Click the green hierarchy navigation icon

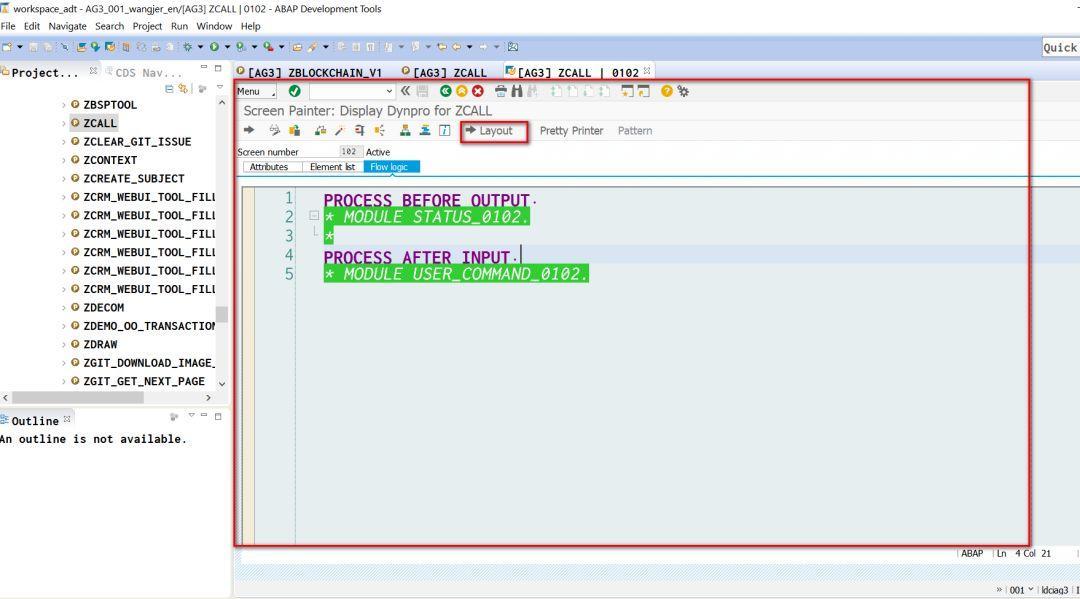pyautogui.click(x=405, y=130)
